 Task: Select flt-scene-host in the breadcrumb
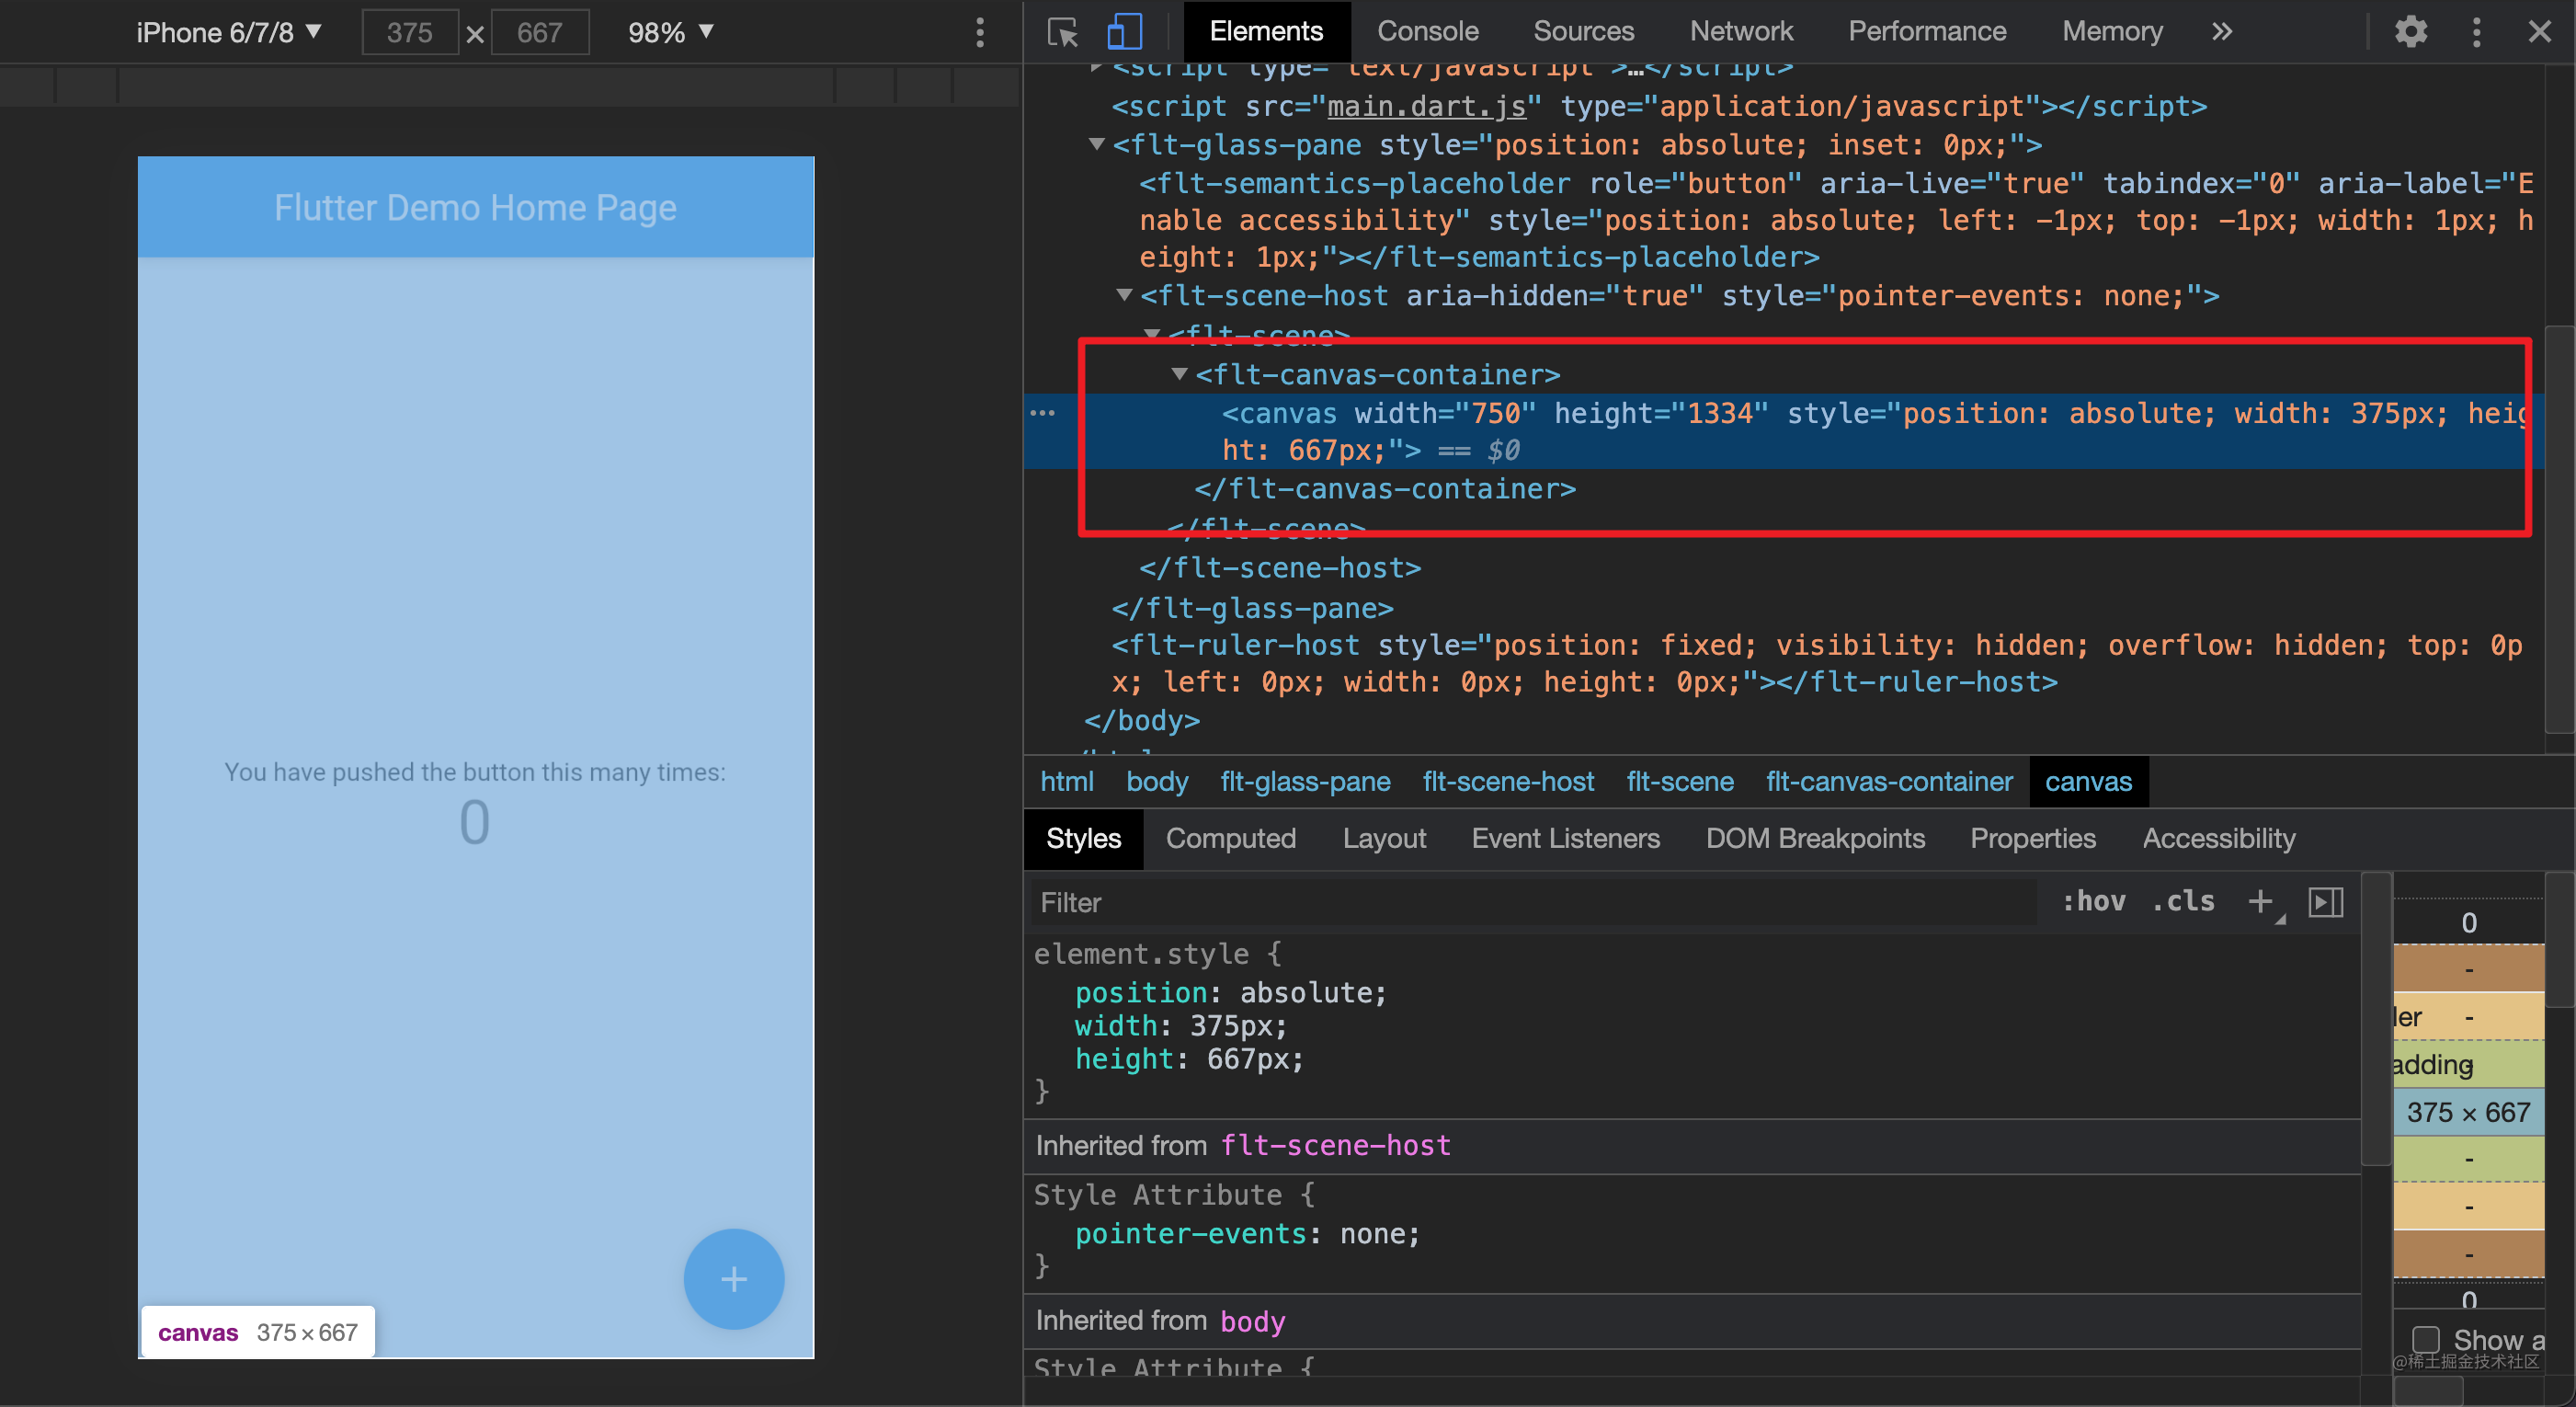point(1508,781)
